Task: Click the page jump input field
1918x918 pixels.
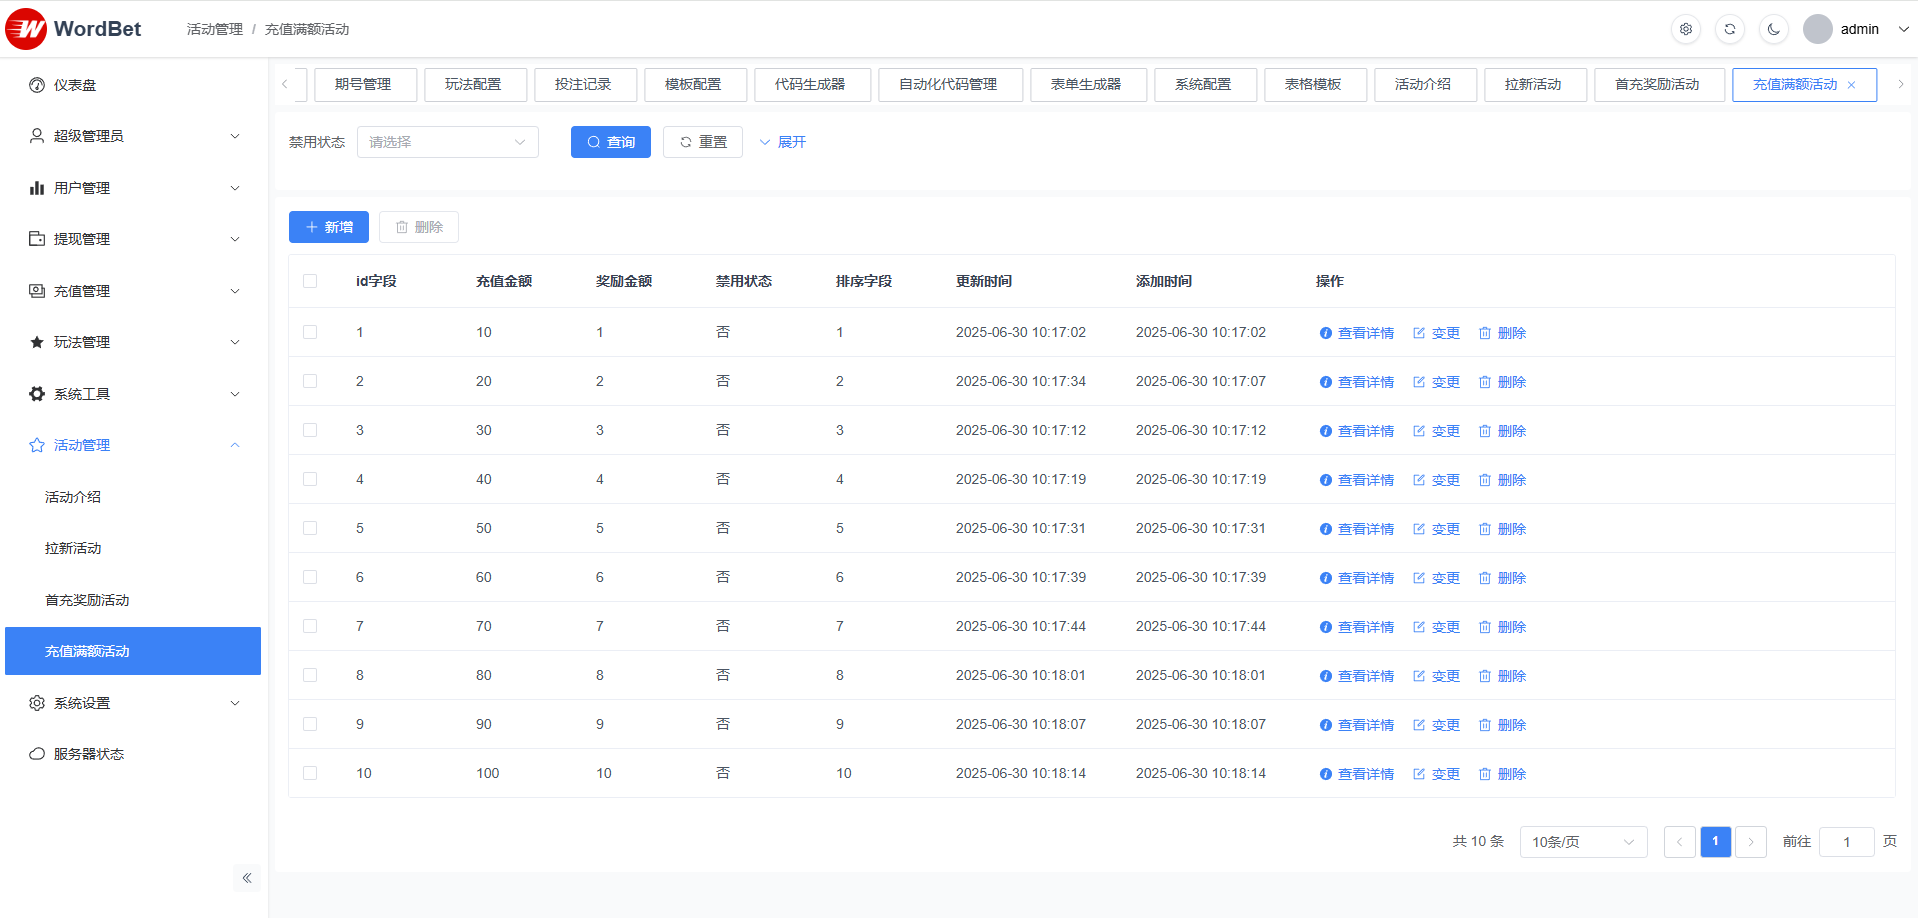Action: [x=1846, y=842]
